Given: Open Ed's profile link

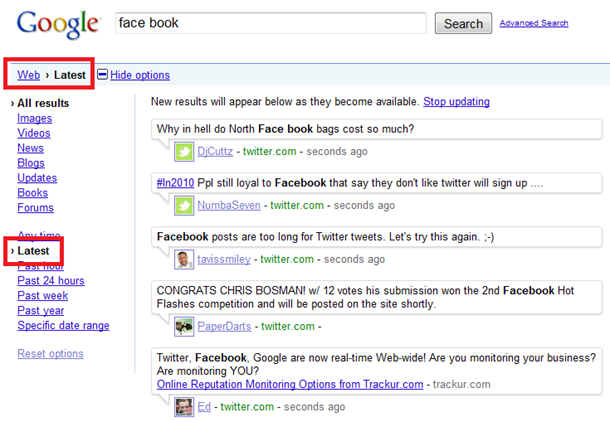Looking at the screenshot, I should coord(204,406).
